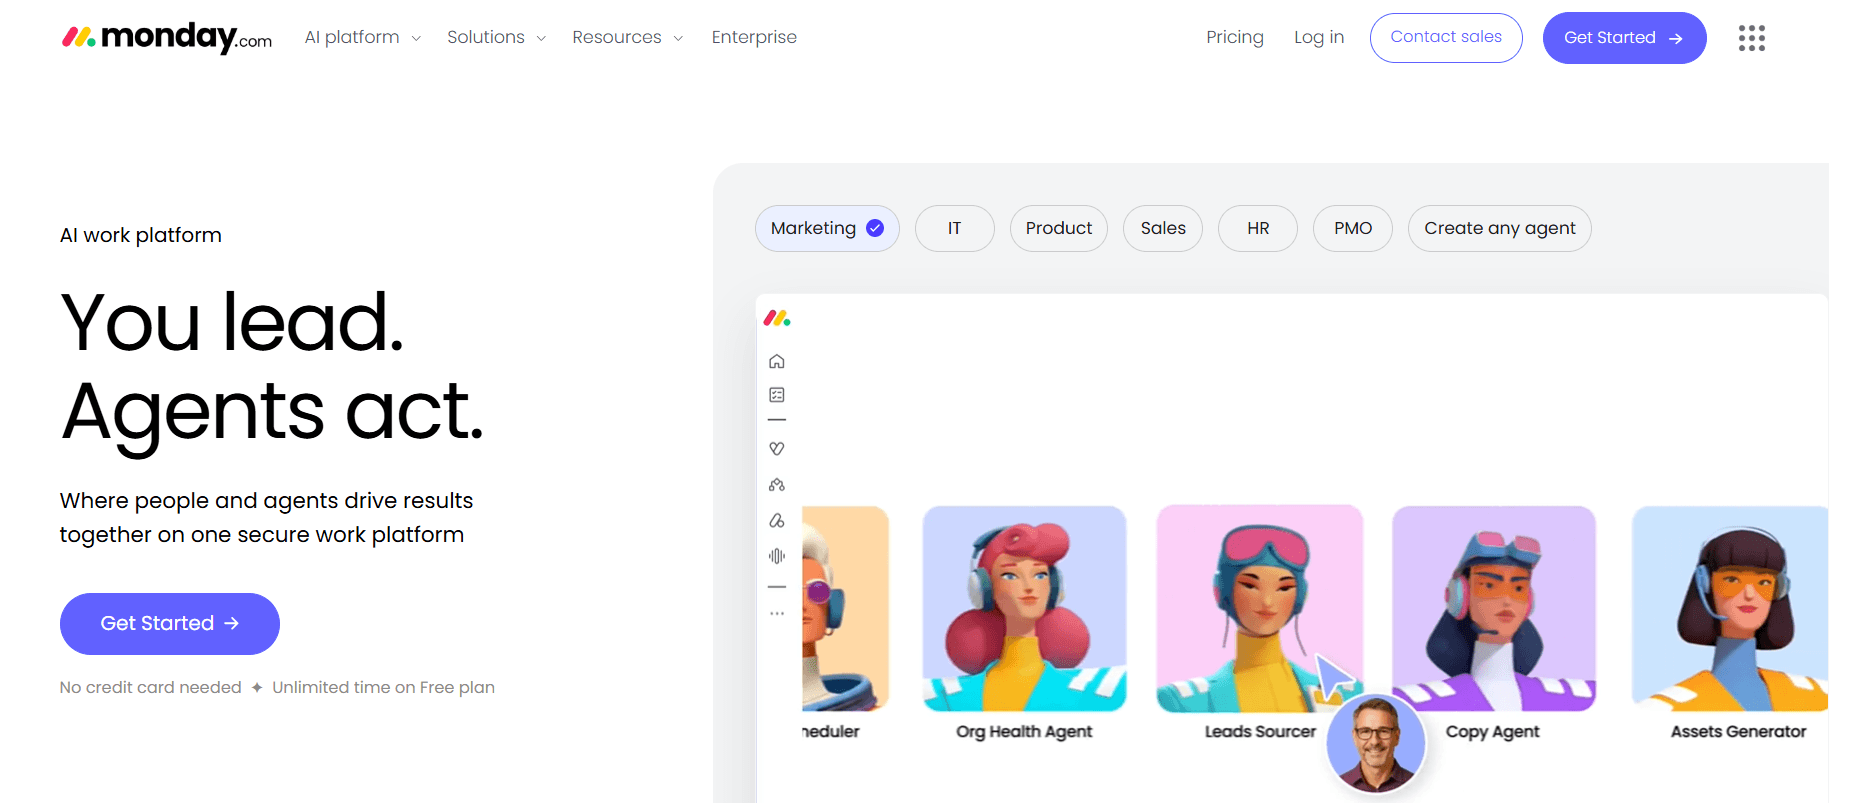Image resolution: width=1850 pixels, height=803 pixels.
Task: Click the man's round avatar photo
Action: tap(1376, 744)
